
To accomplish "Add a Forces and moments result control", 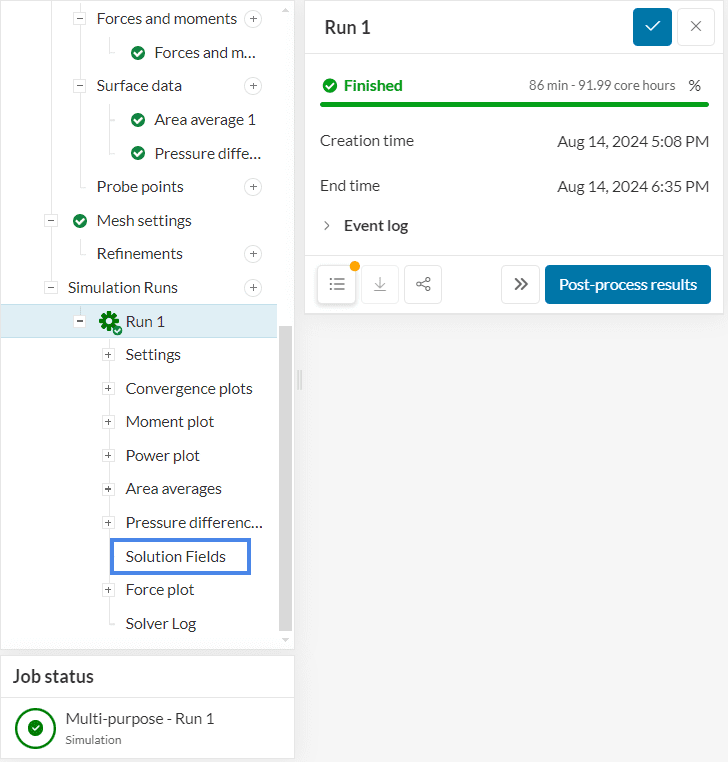I will point(253,19).
